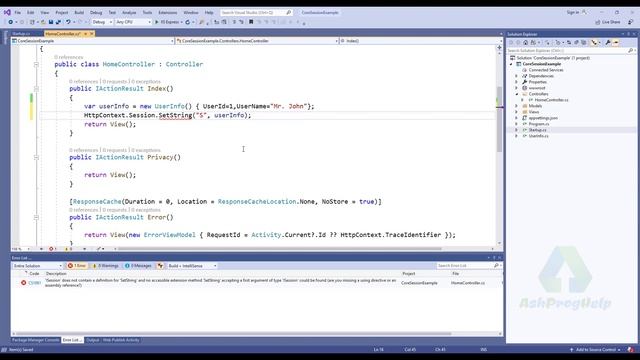Select UserInfo.cs in Solution Explorer
640x360 pixels.
[x=538, y=136]
